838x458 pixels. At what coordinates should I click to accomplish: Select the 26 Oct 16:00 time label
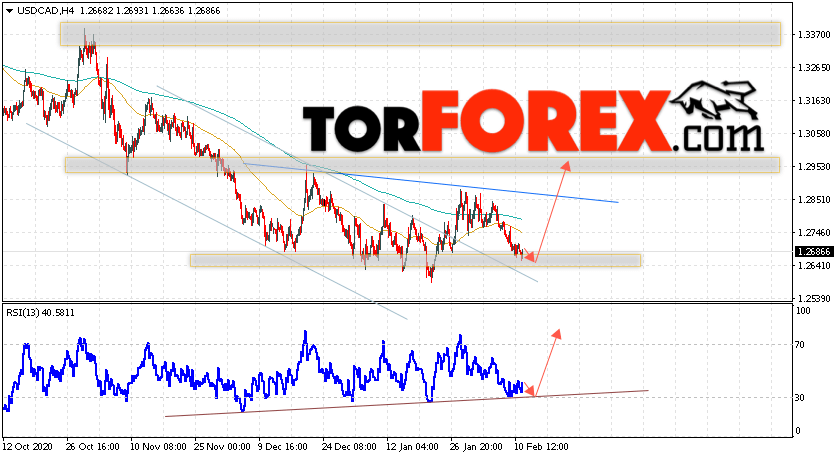[92, 446]
